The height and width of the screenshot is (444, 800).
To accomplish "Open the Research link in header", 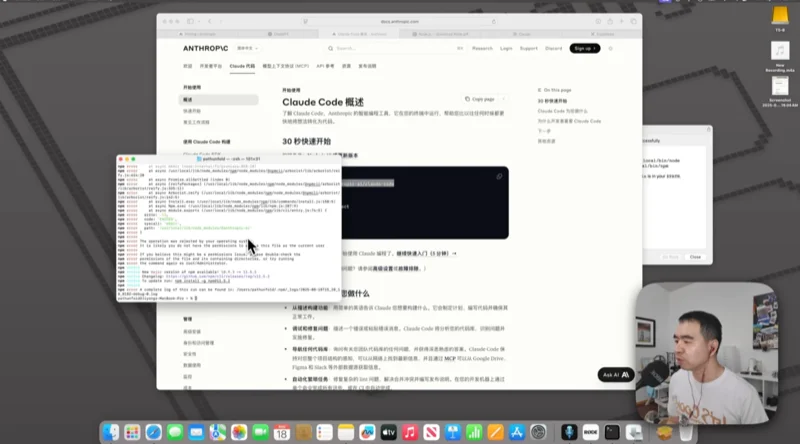I will point(482,48).
